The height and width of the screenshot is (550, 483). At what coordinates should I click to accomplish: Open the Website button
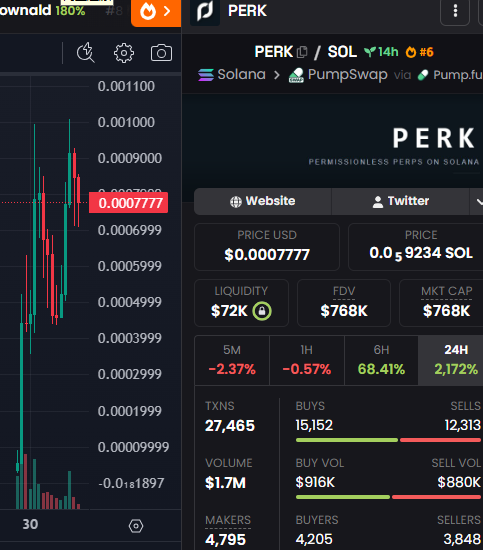pos(263,201)
